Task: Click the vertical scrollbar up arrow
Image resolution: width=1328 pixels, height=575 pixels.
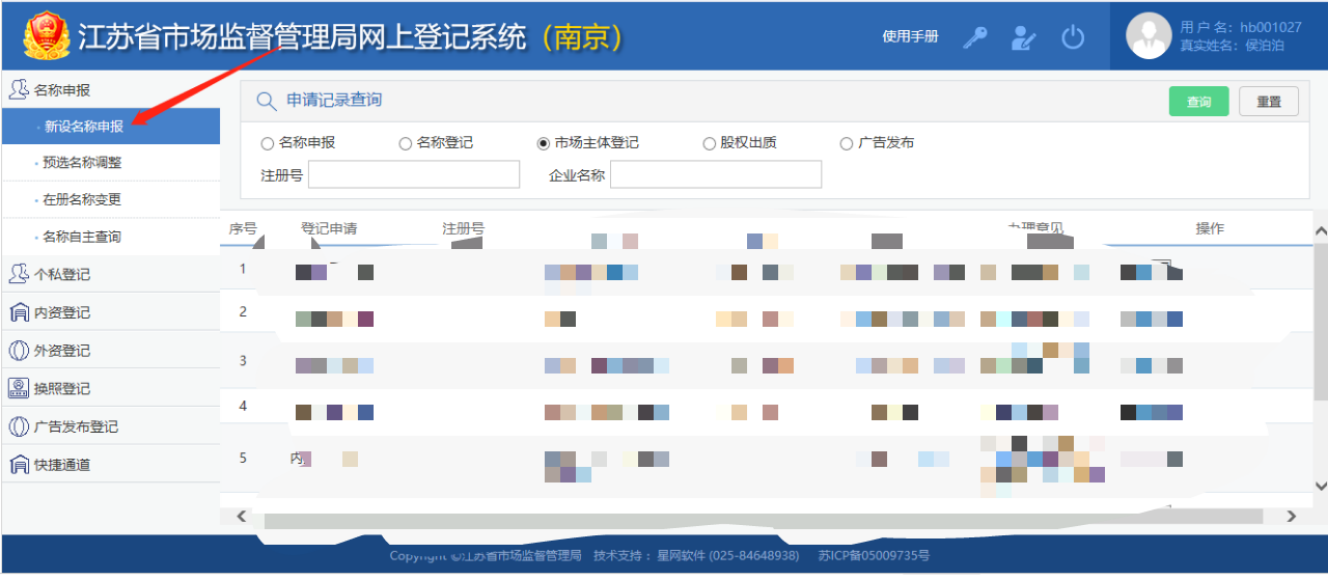Action: [1320, 231]
